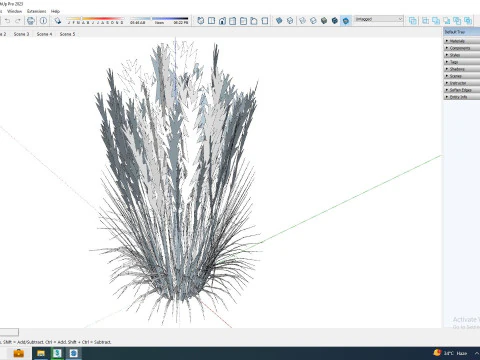The height and width of the screenshot is (360, 480).
Task: Toggle Back Edges face style
Action: click(290, 21)
